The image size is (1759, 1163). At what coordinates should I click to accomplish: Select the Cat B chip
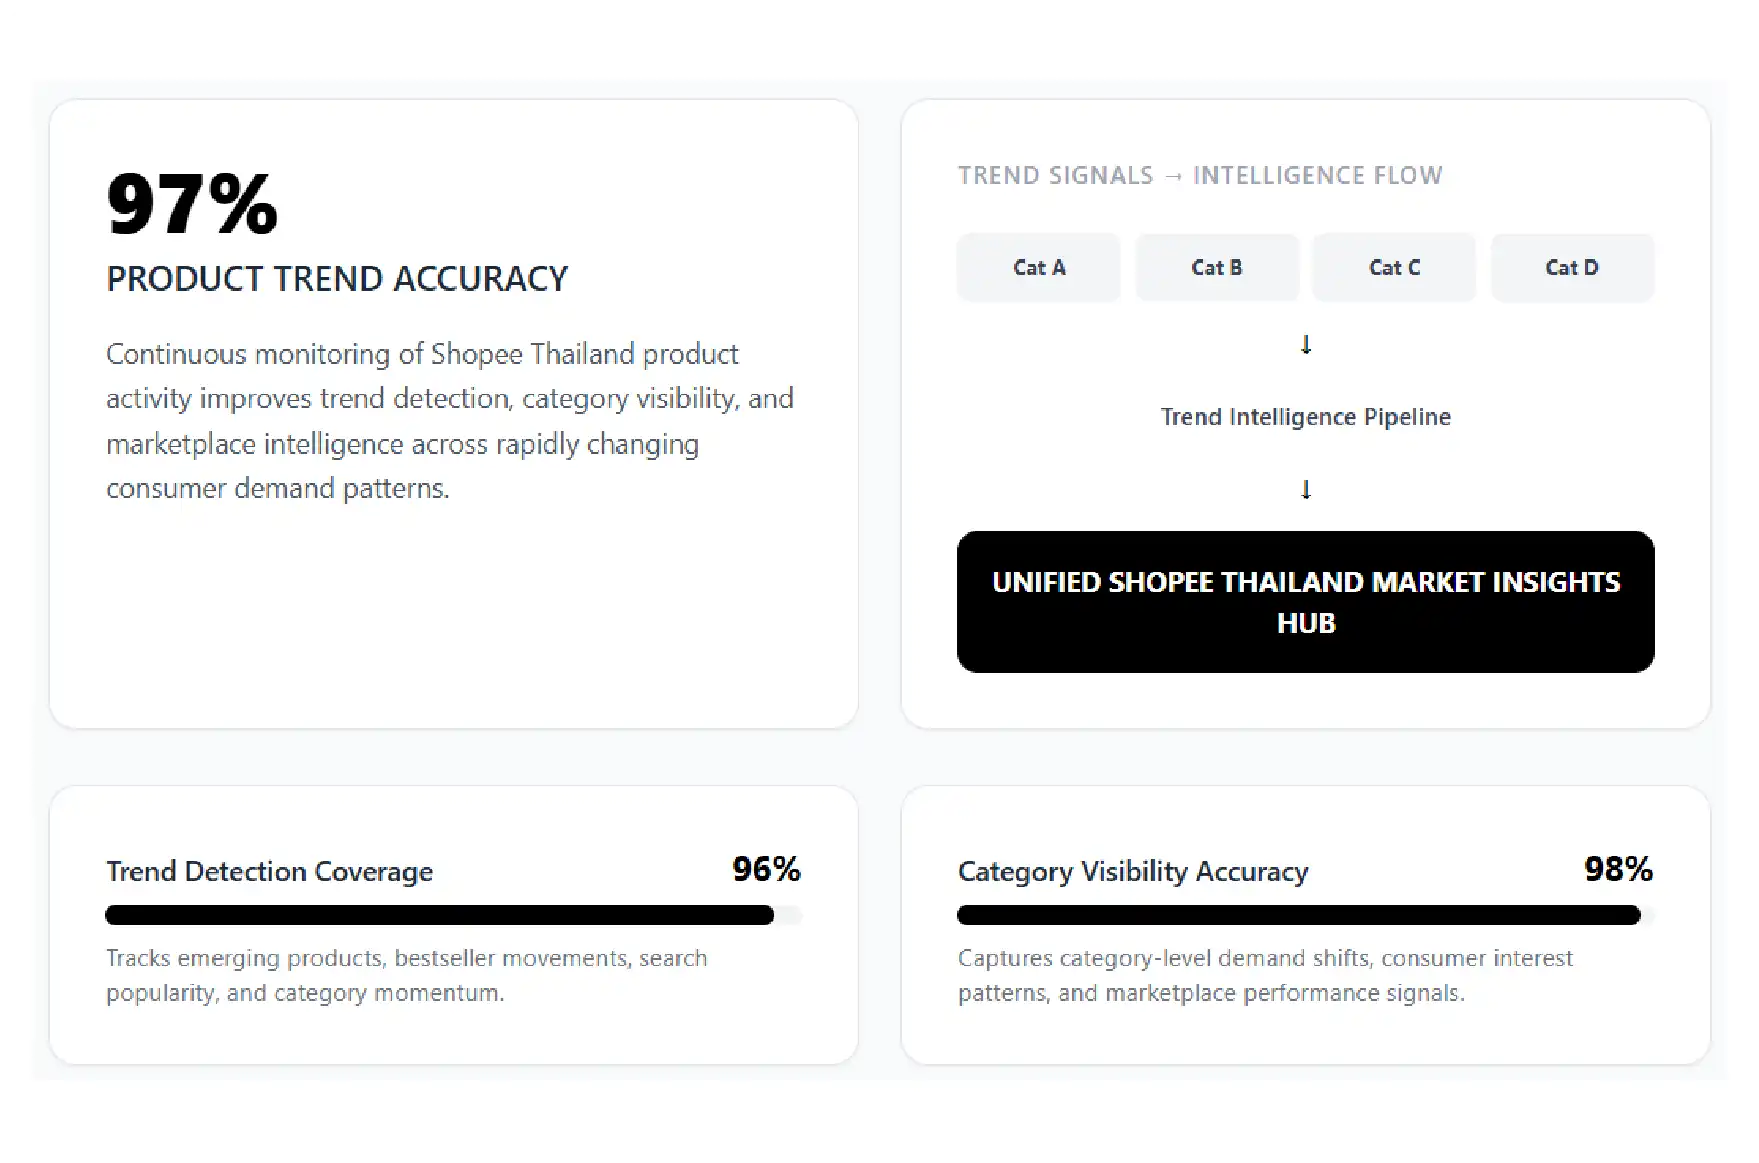pyautogui.click(x=1216, y=267)
